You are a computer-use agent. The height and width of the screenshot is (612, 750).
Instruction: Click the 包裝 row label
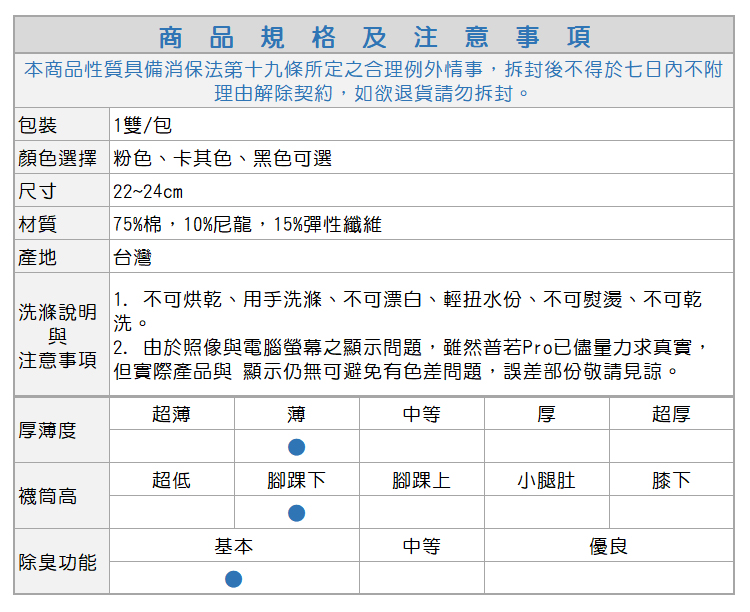tap(38, 125)
